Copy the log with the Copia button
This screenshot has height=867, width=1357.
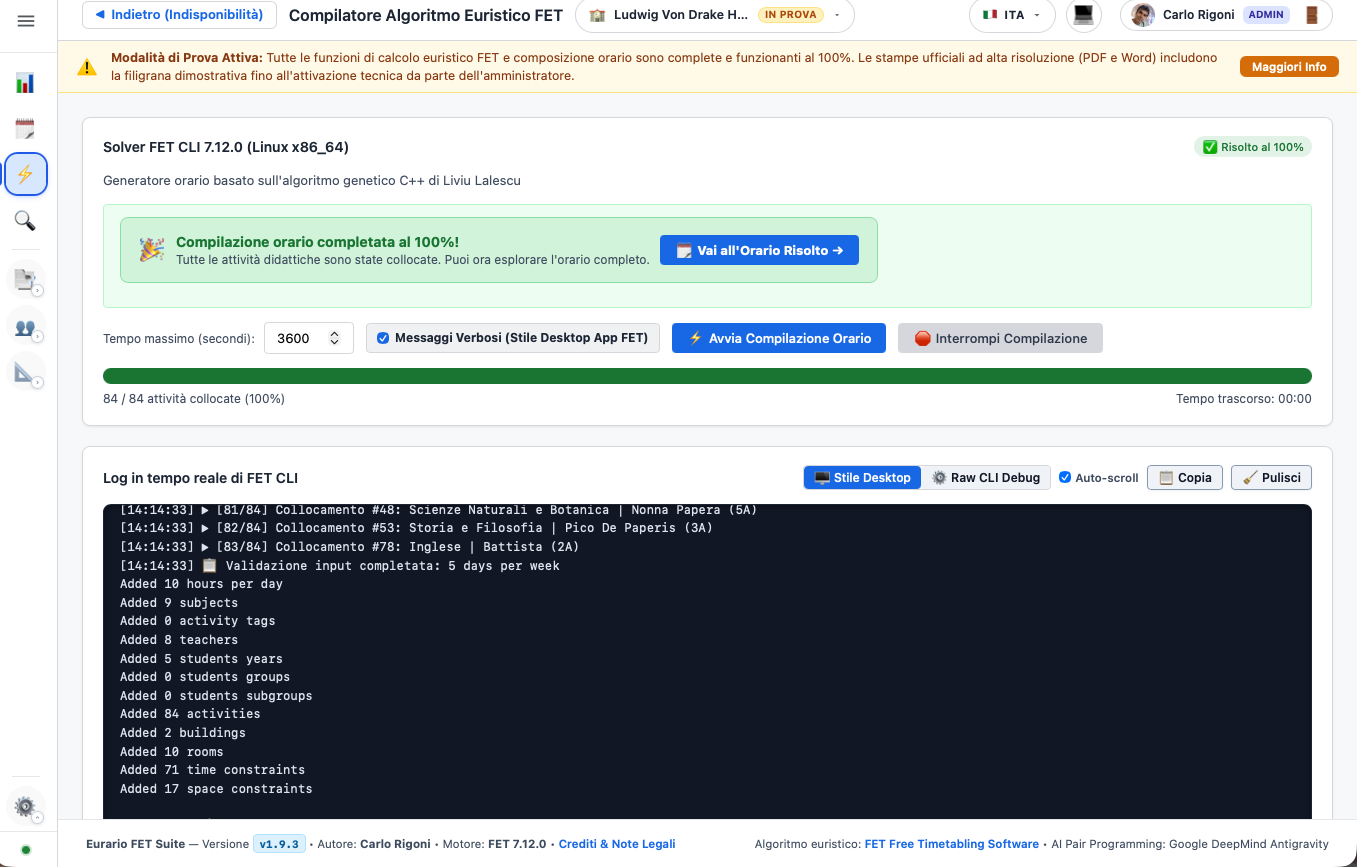pos(1185,478)
